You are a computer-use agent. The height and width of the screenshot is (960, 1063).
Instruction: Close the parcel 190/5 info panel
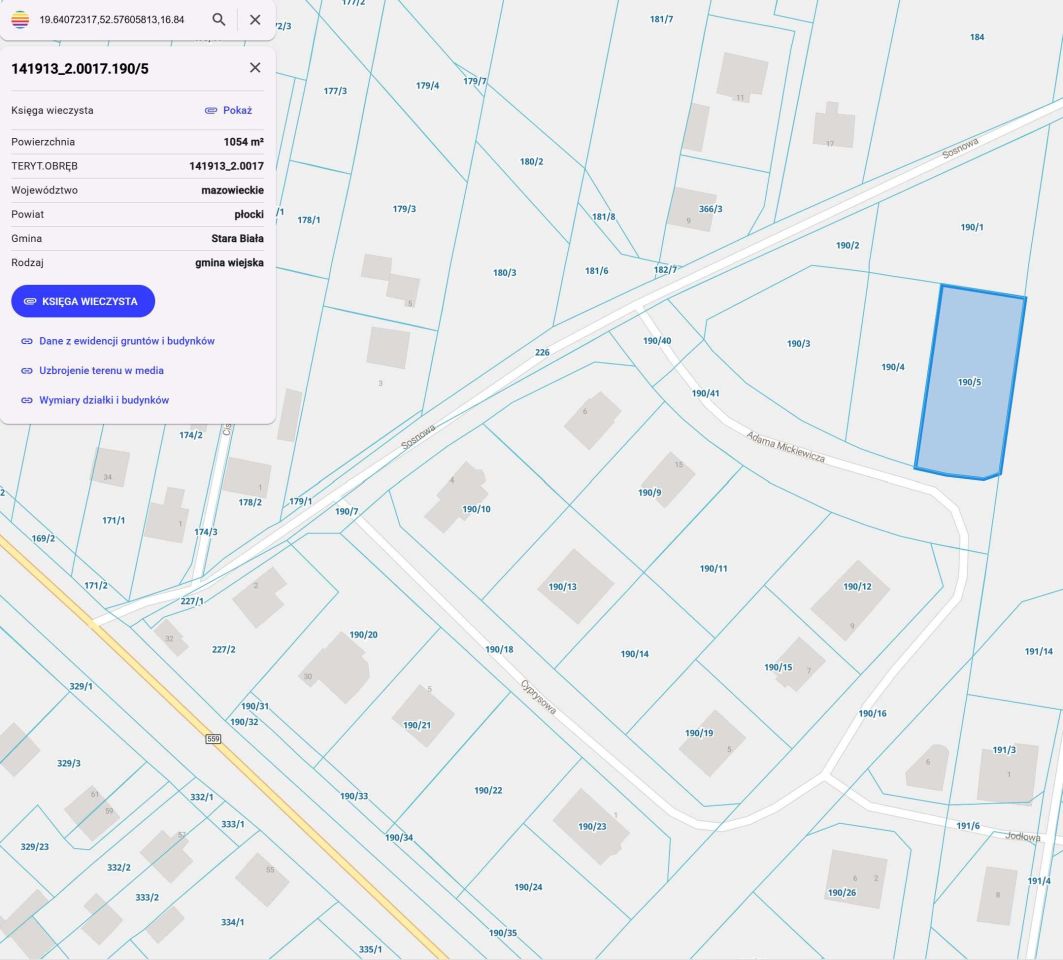click(255, 68)
